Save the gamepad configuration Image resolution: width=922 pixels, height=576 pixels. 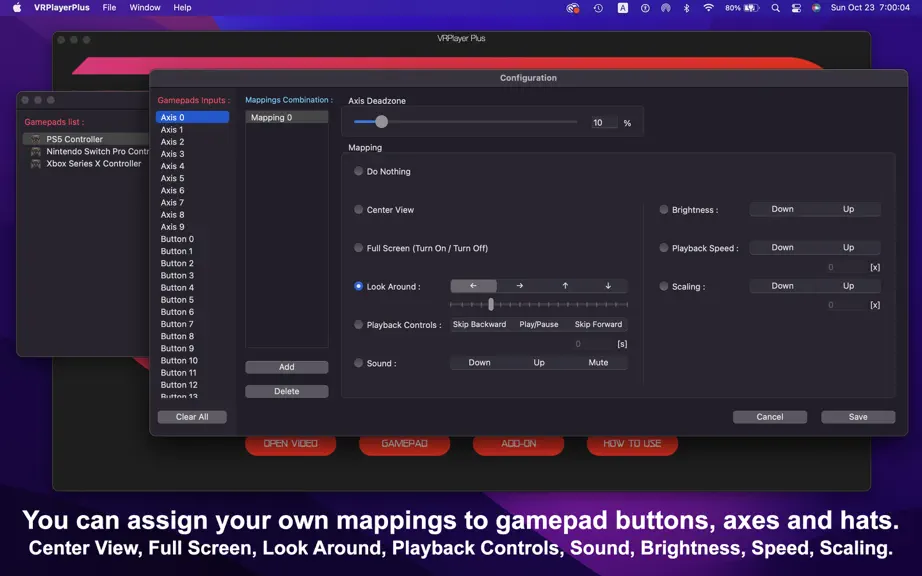point(858,417)
